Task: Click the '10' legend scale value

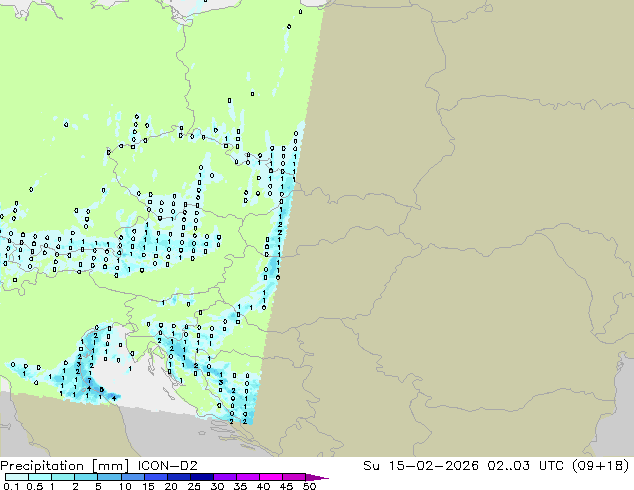Action: 125,486
